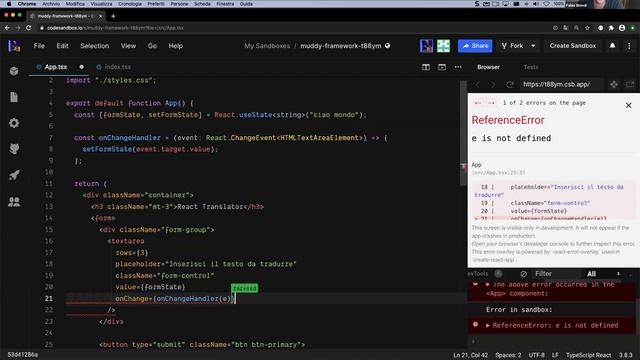640x360 pixels.
Task: Click the Fork button
Action: pyautogui.click(x=512, y=46)
